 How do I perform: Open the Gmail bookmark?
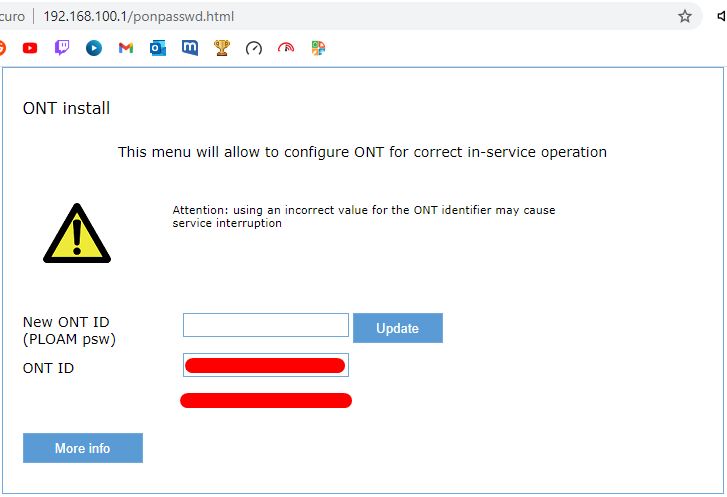tap(126, 48)
